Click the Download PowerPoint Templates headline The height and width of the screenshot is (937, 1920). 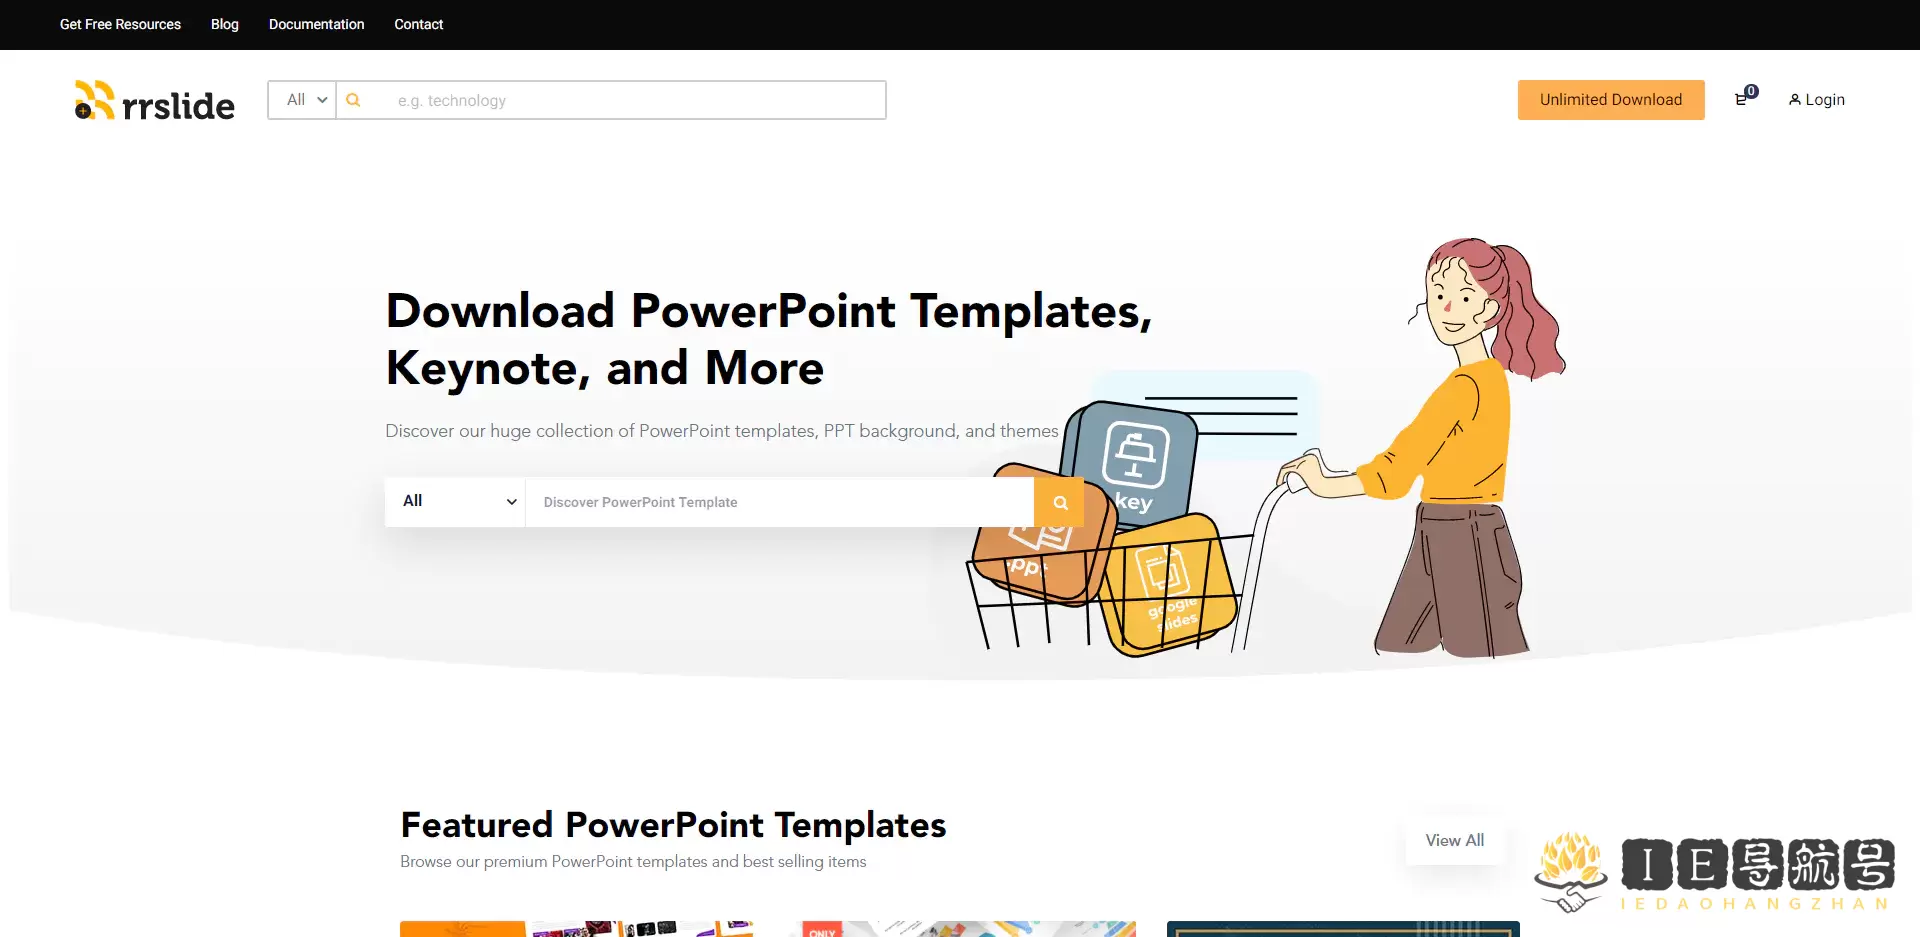[x=769, y=339]
